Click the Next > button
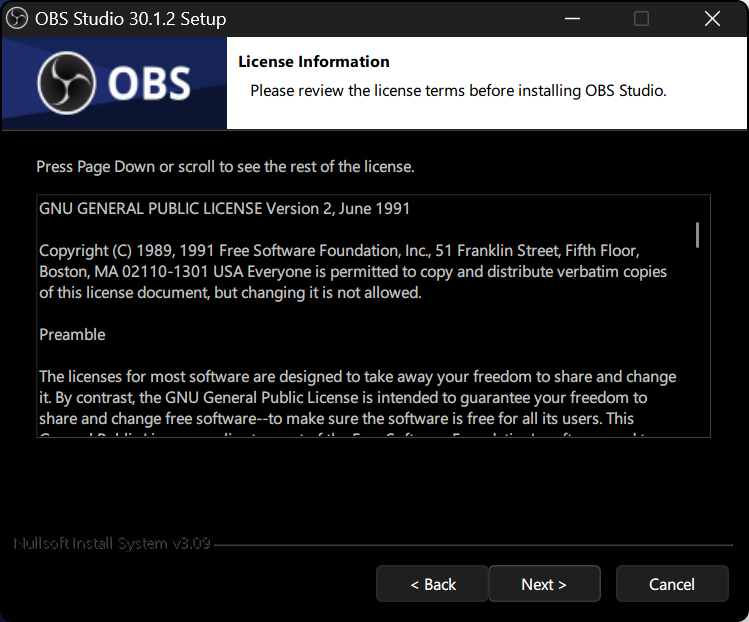 [x=544, y=584]
